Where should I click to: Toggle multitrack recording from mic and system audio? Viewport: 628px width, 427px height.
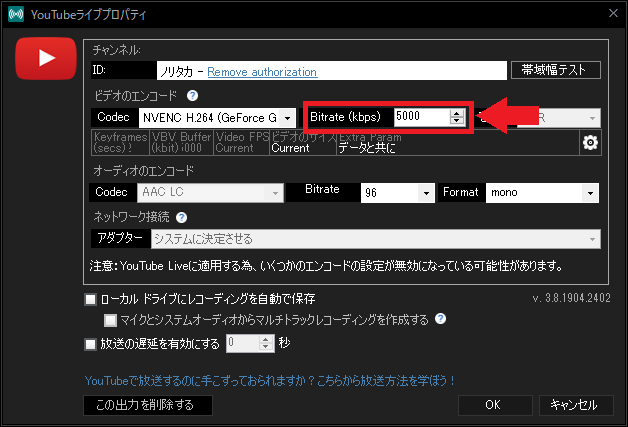click(x=110, y=320)
